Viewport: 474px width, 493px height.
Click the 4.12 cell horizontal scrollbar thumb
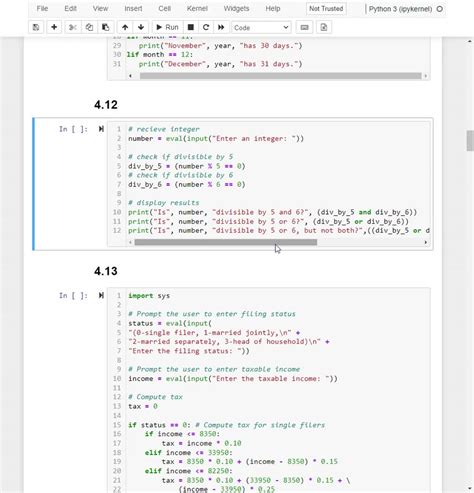[x=226, y=242]
